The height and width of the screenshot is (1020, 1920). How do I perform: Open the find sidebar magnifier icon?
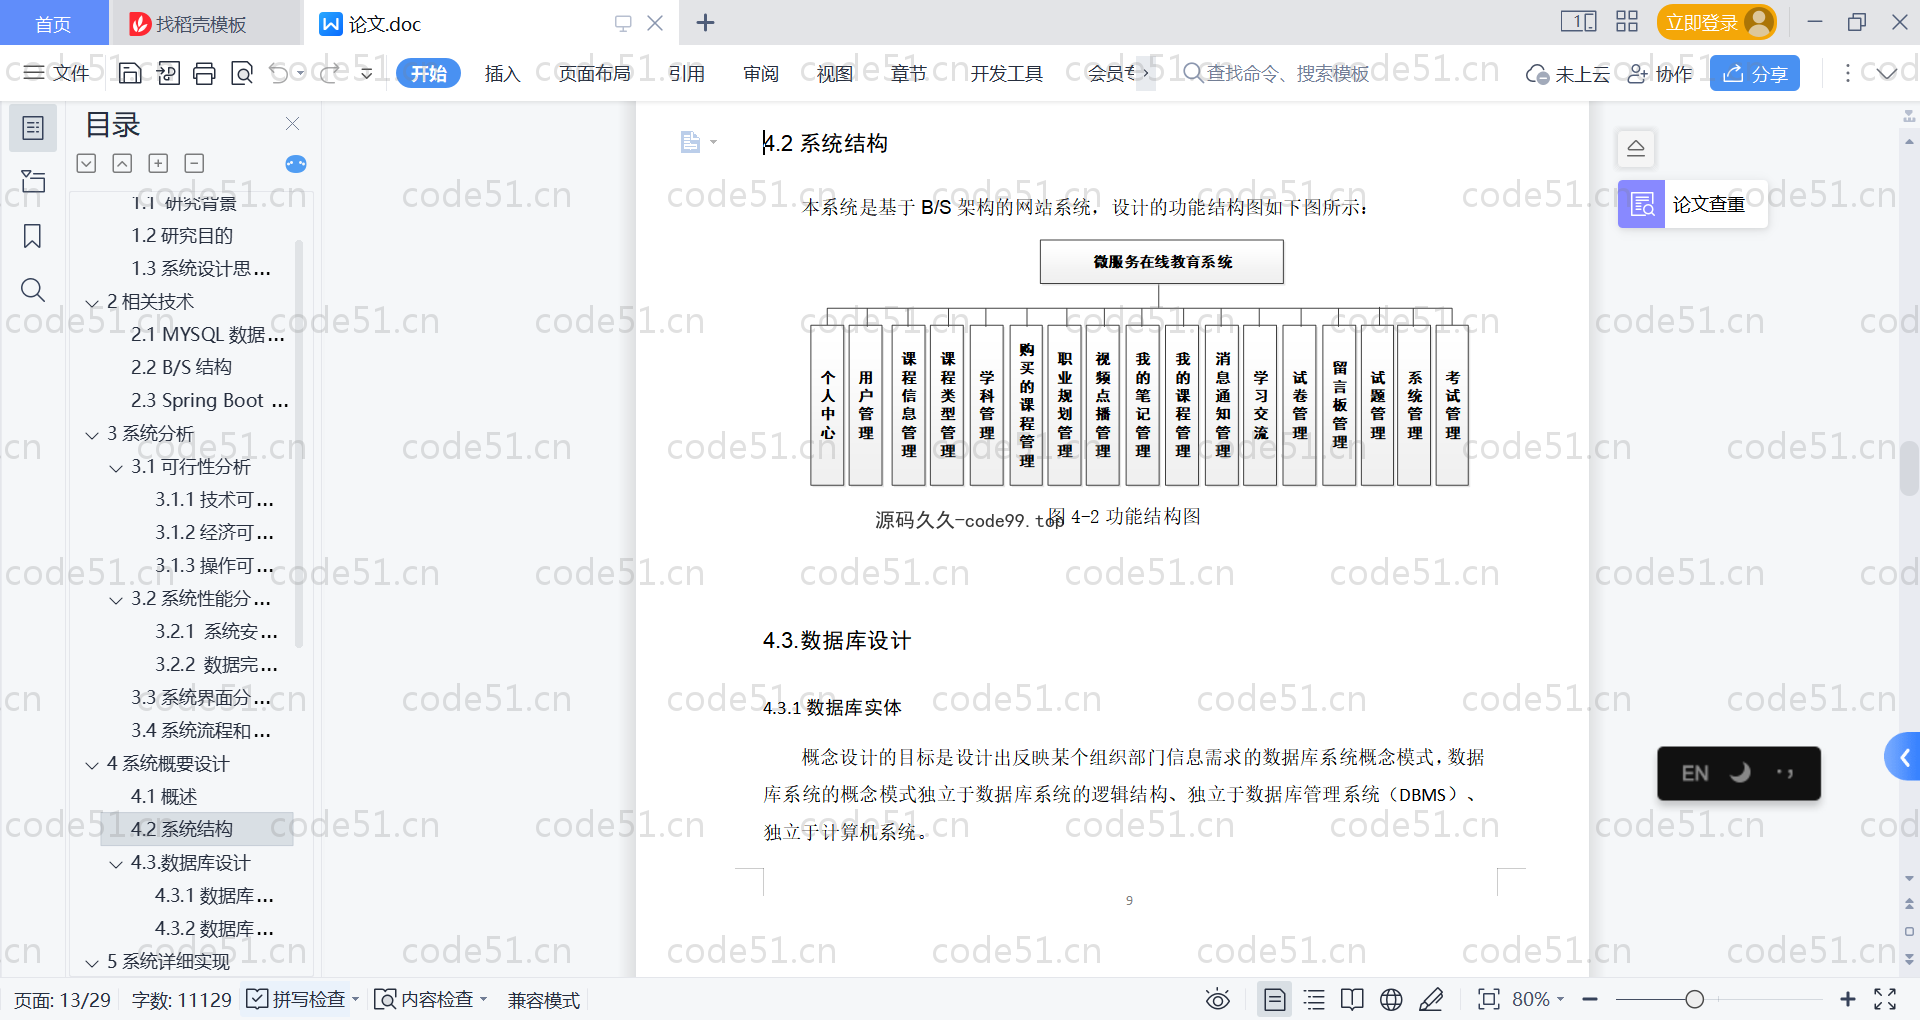33,290
